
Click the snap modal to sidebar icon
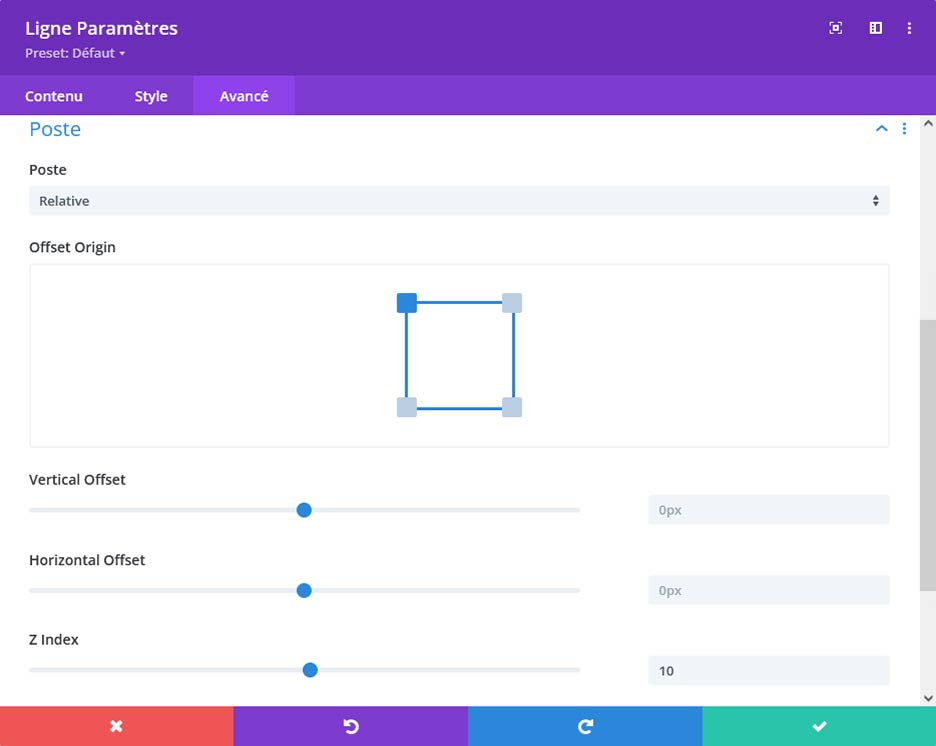[x=876, y=28]
